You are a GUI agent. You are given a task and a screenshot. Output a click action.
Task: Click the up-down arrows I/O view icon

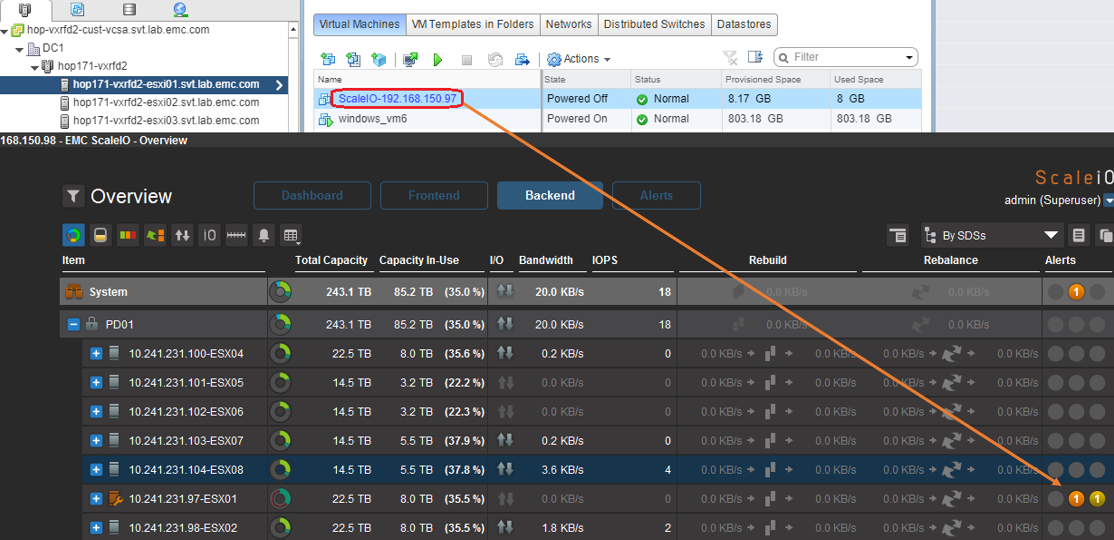click(182, 236)
